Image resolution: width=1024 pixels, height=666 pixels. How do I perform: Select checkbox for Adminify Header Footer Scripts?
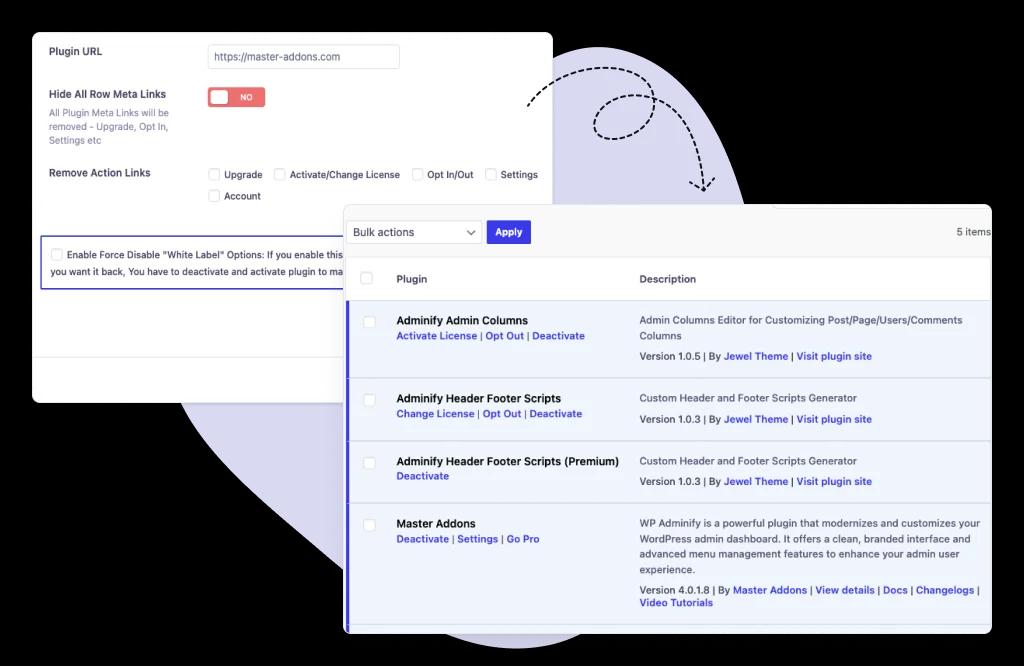[369, 400]
